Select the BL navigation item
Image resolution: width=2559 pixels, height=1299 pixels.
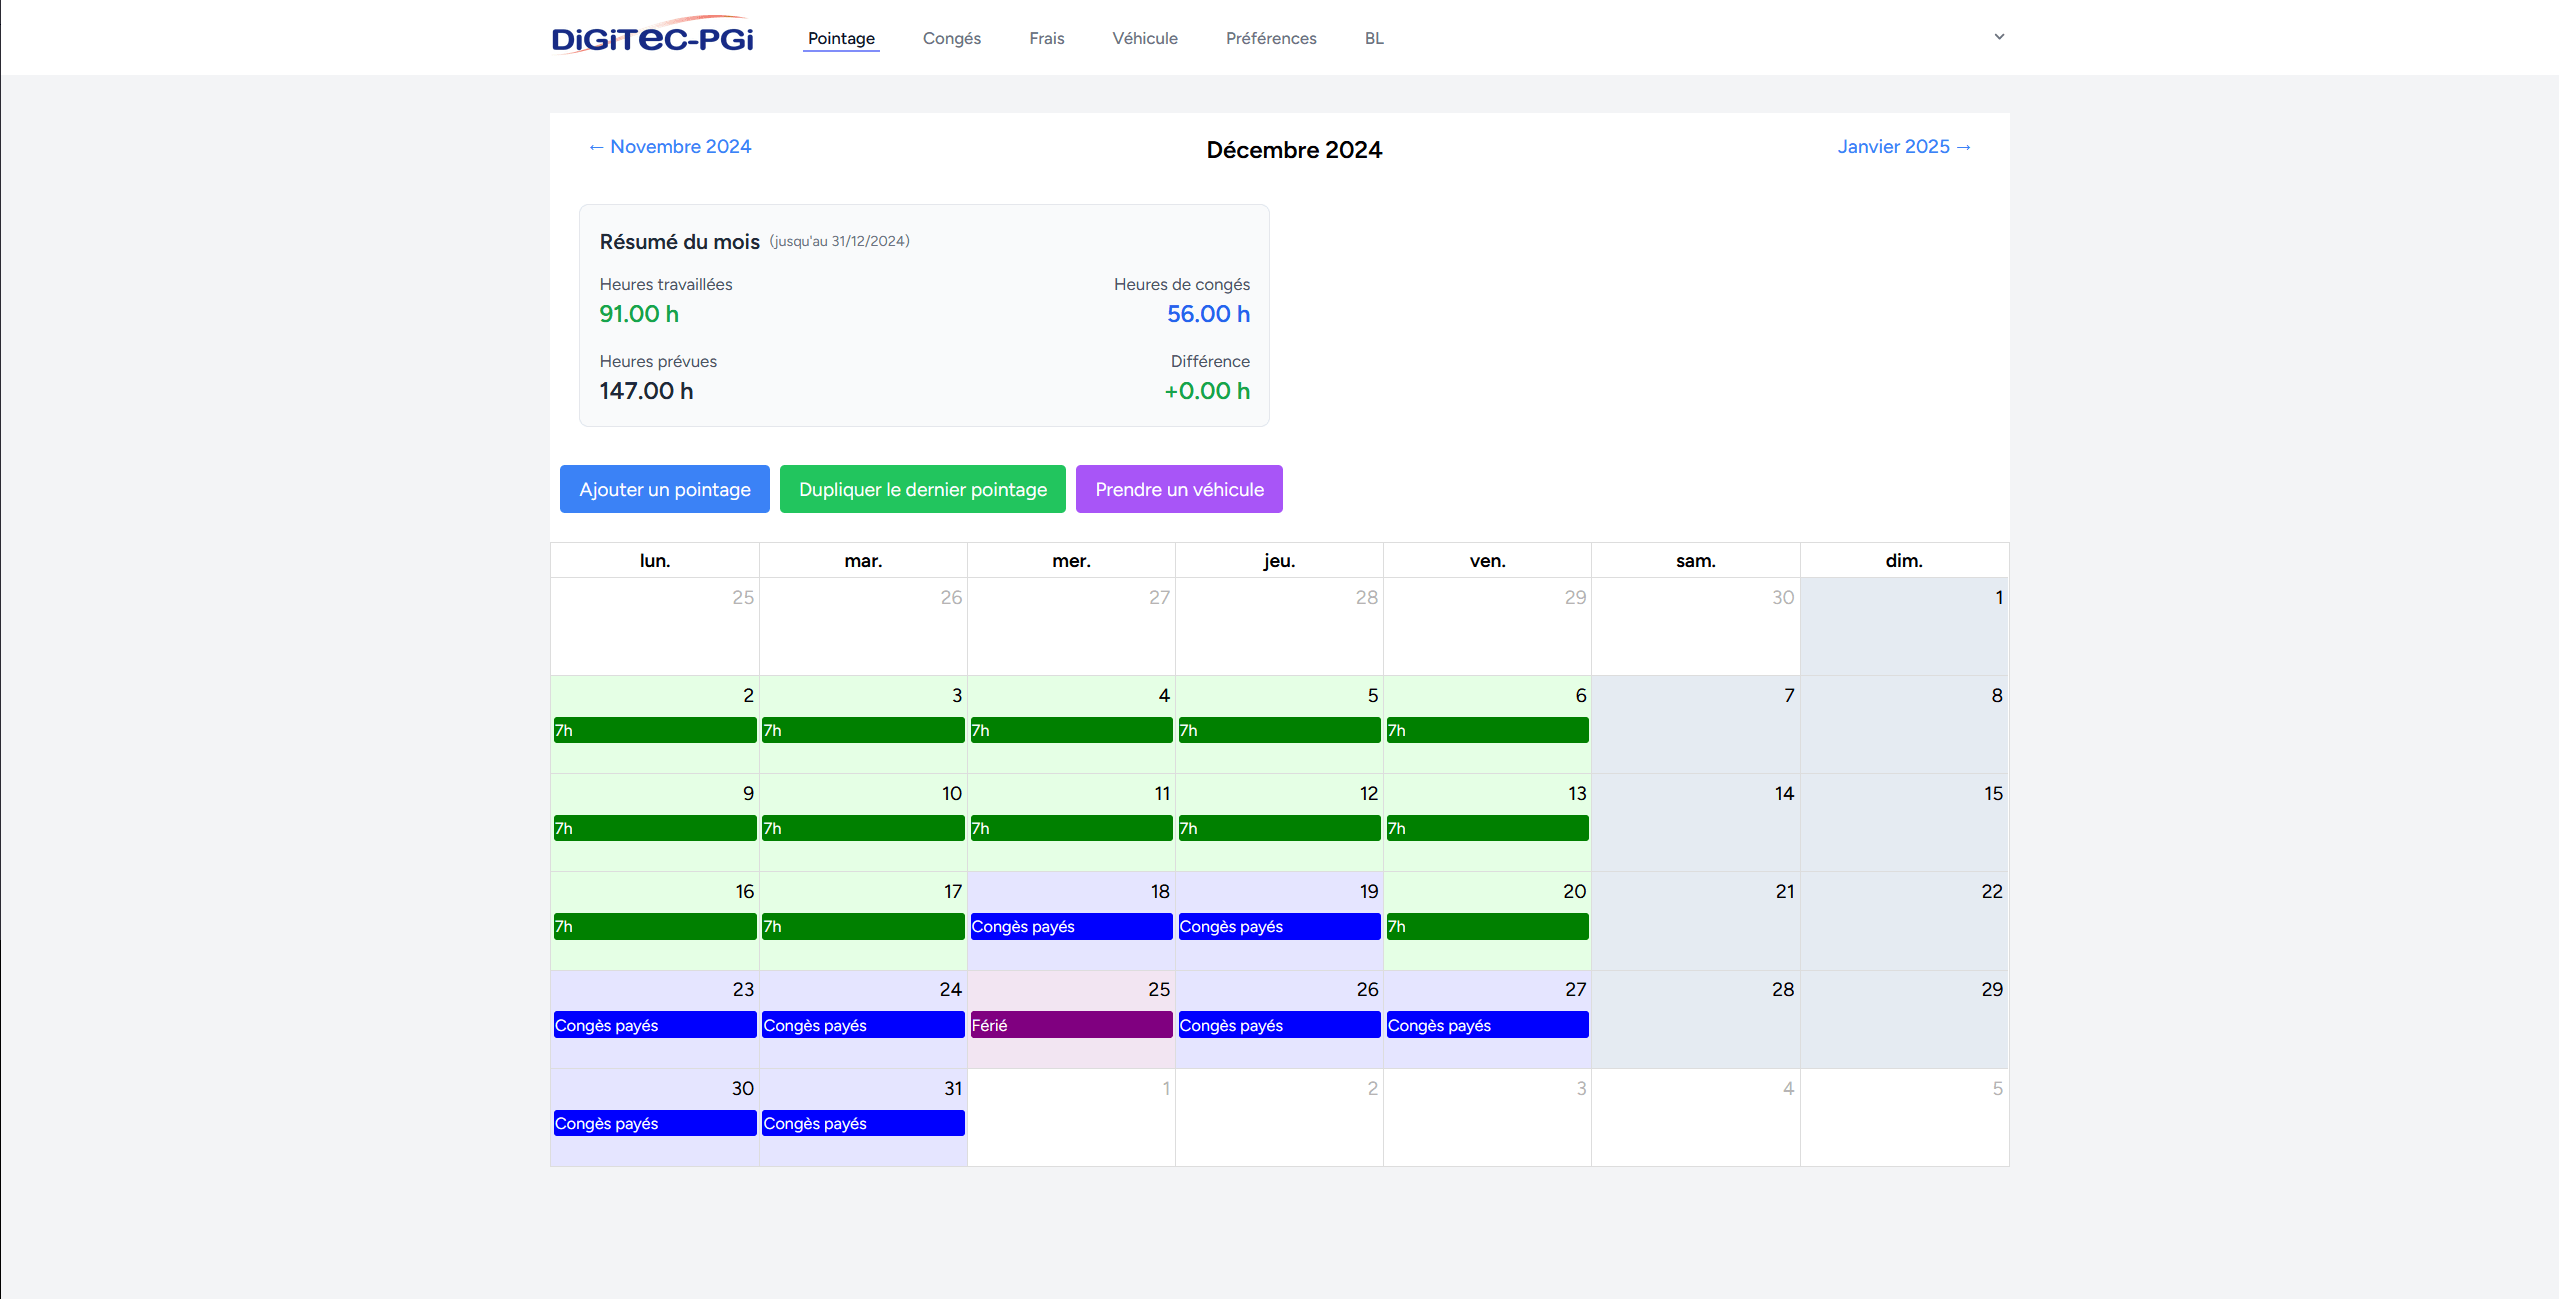click(x=1374, y=38)
